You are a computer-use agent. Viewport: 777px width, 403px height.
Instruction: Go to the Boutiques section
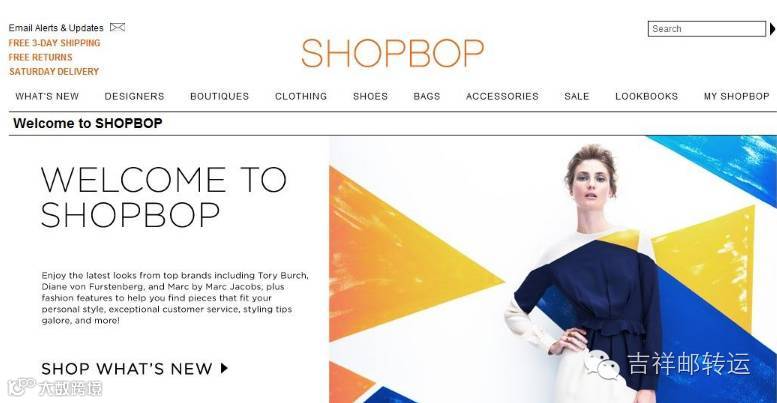tap(220, 96)
